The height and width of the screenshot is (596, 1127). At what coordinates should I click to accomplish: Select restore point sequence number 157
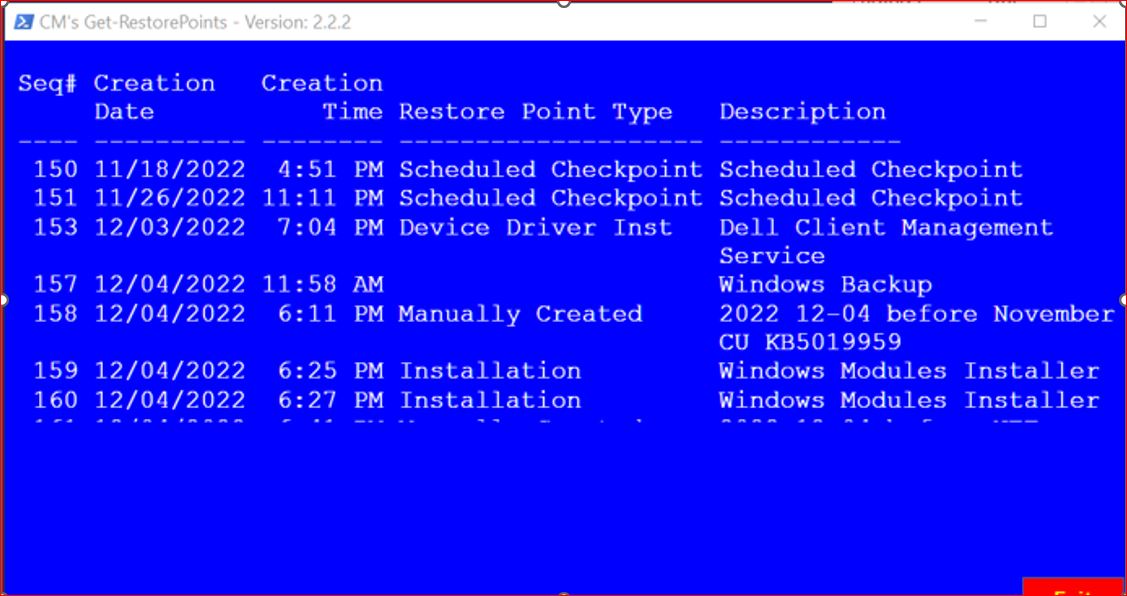pyautogui.click(x=55, y=285)
